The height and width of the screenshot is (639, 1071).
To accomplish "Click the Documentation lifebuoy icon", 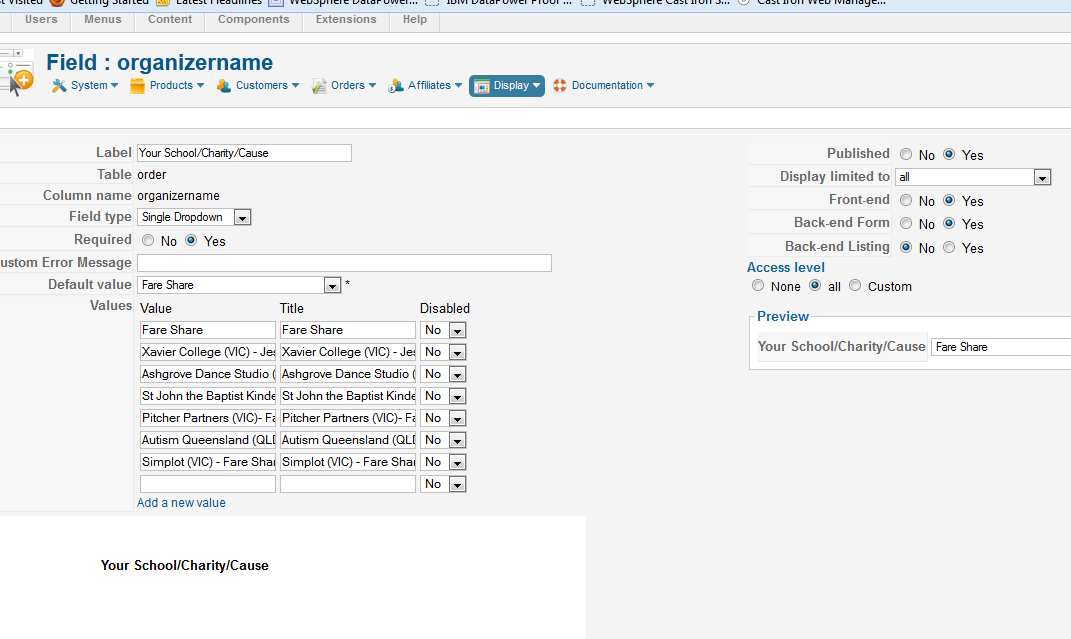I will tap(560, 85).
